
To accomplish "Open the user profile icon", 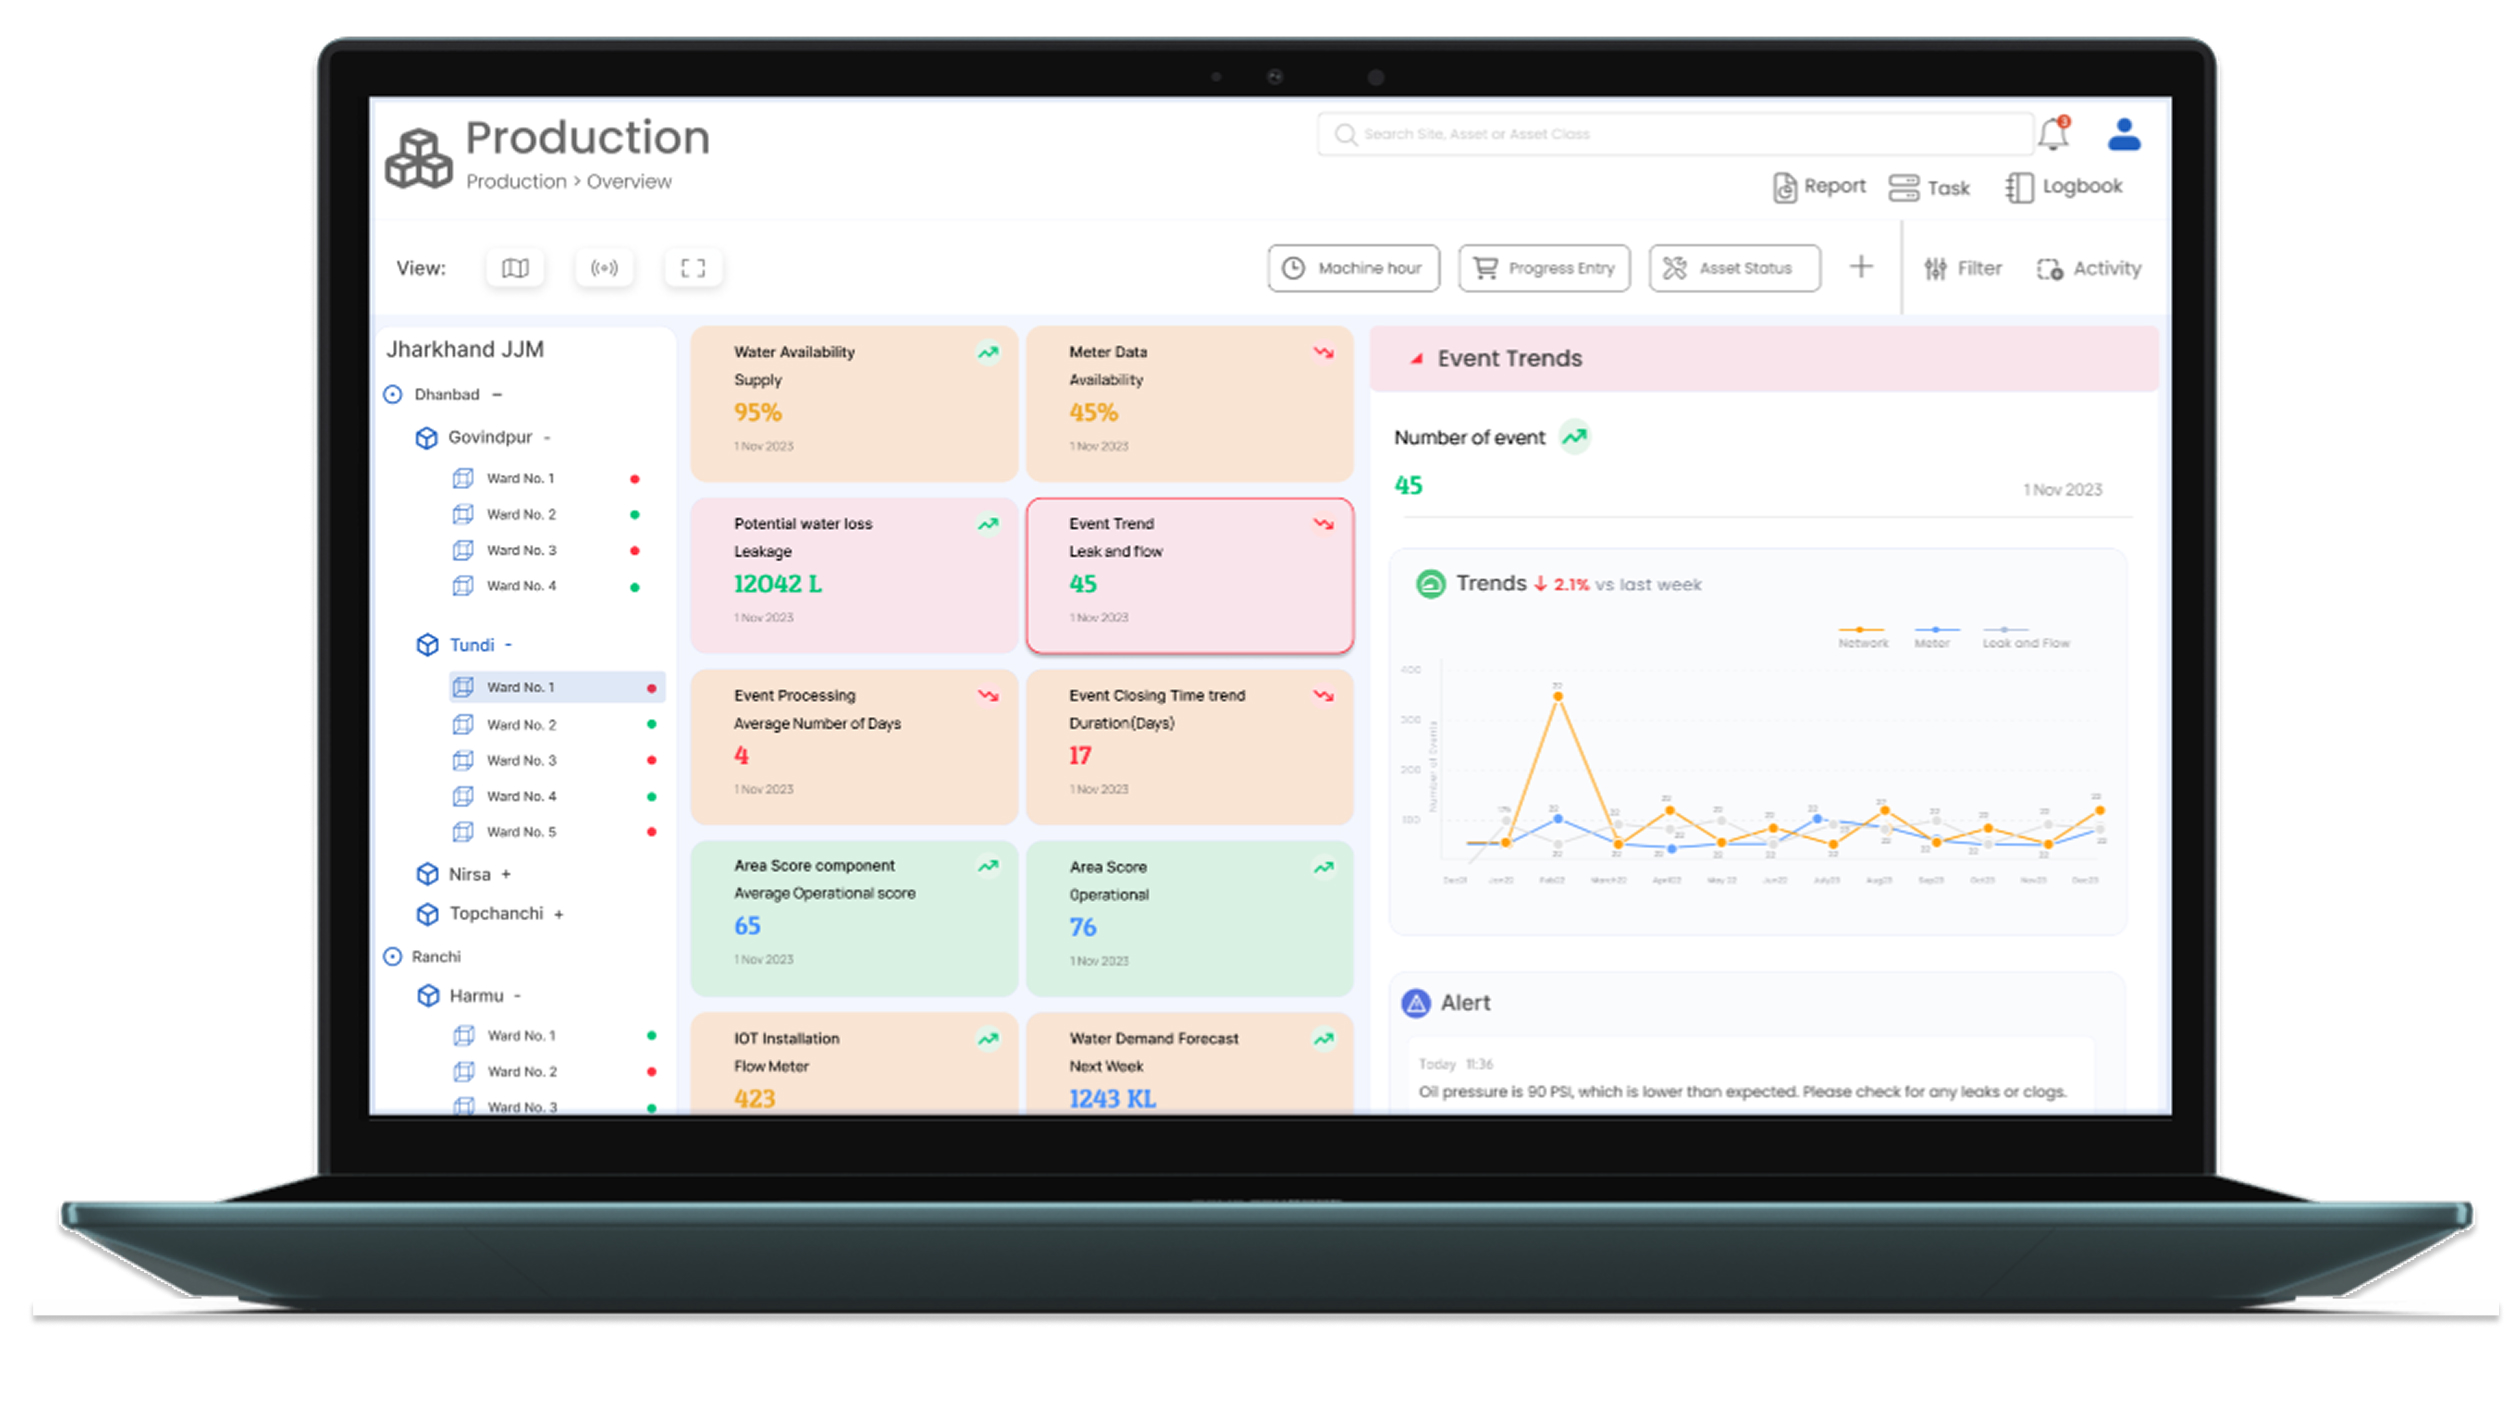I will pos(2123,134).
